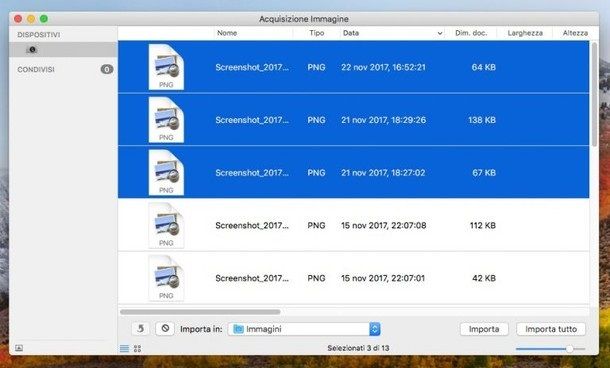This screenshot has height=368, width=610.
Task: Click the 64 KB size cell
Action: (484, 67)
